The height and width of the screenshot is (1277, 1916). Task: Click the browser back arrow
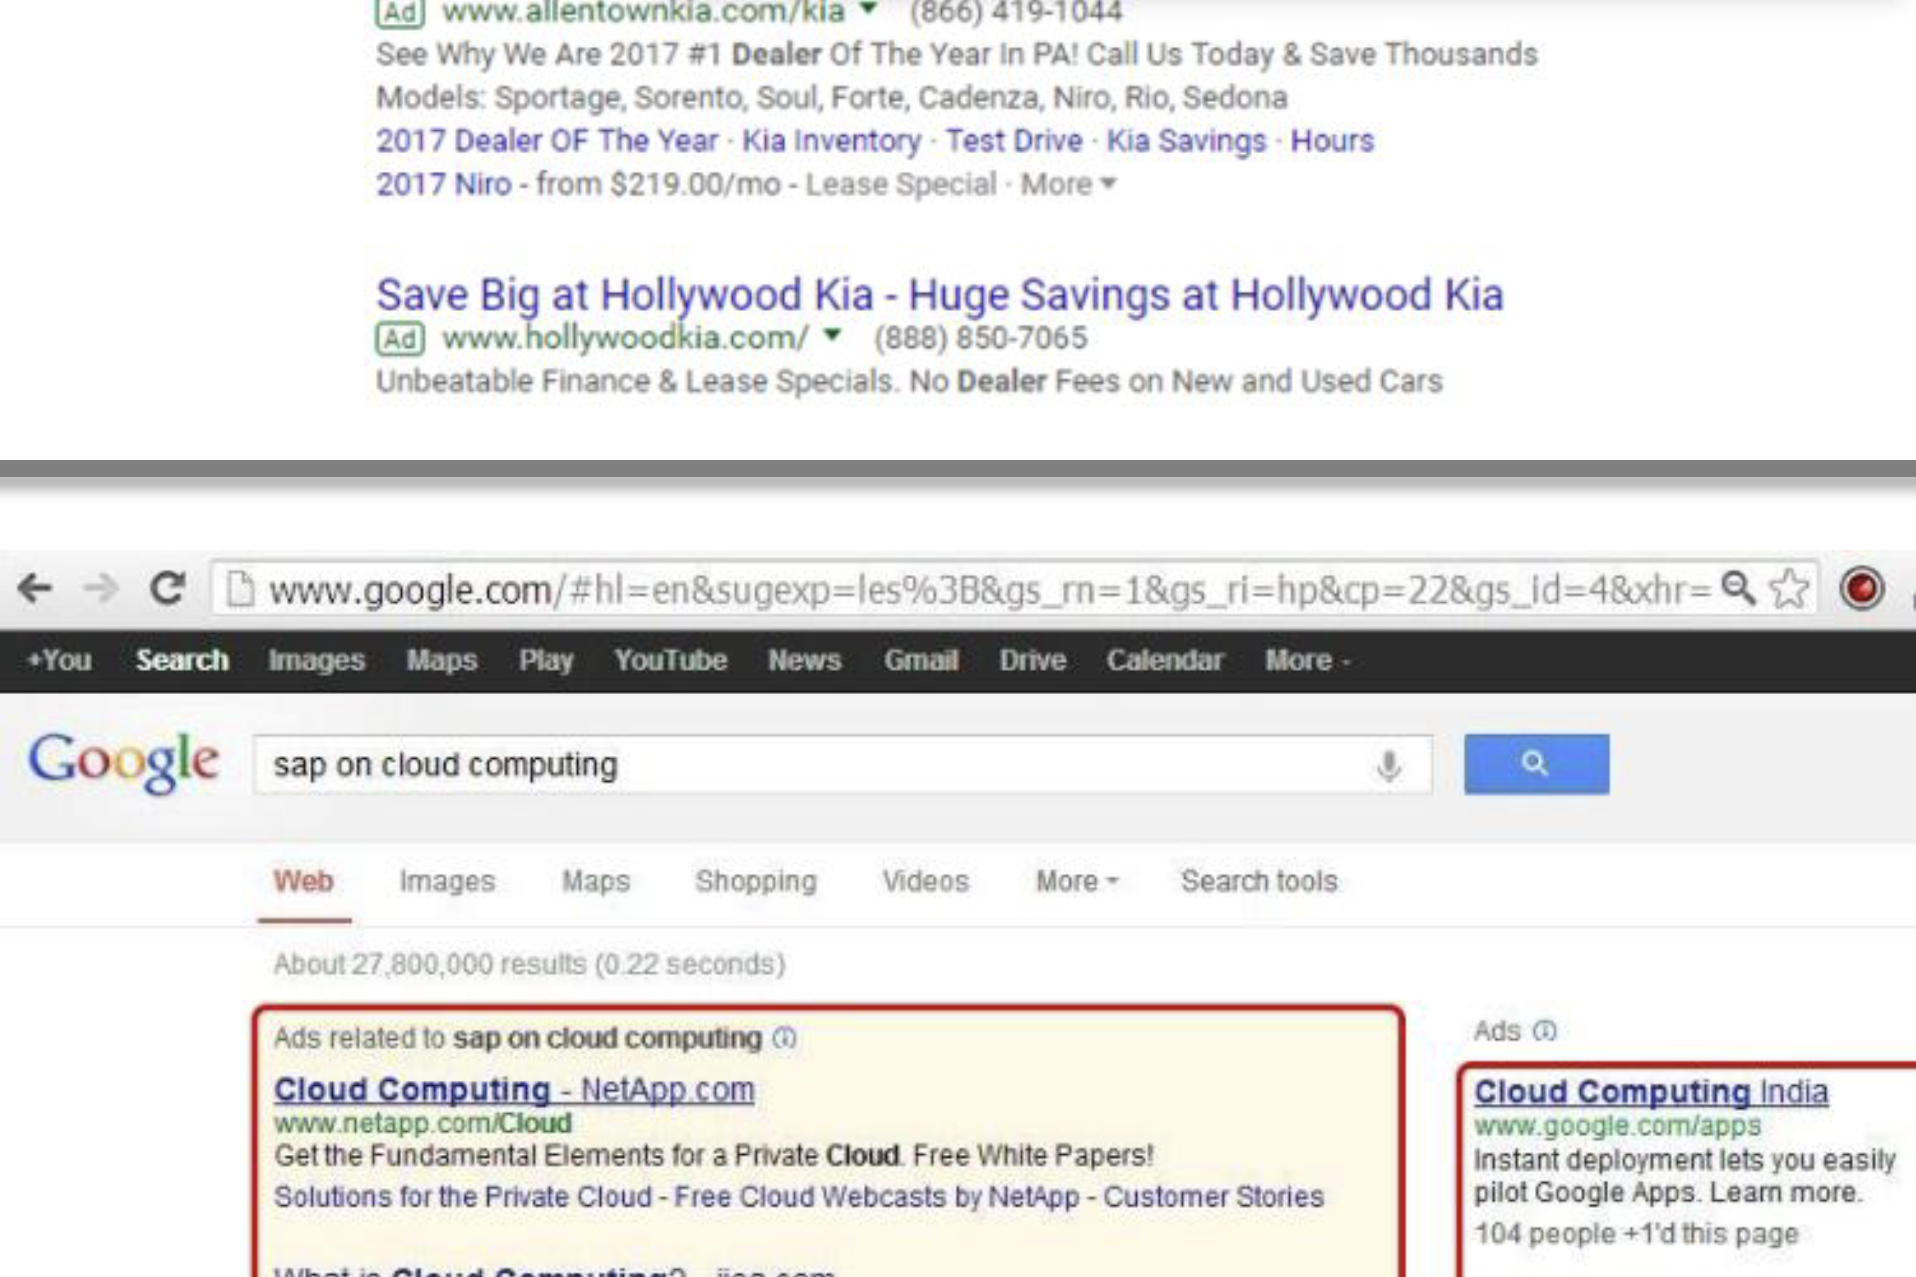tap(35, 588)
